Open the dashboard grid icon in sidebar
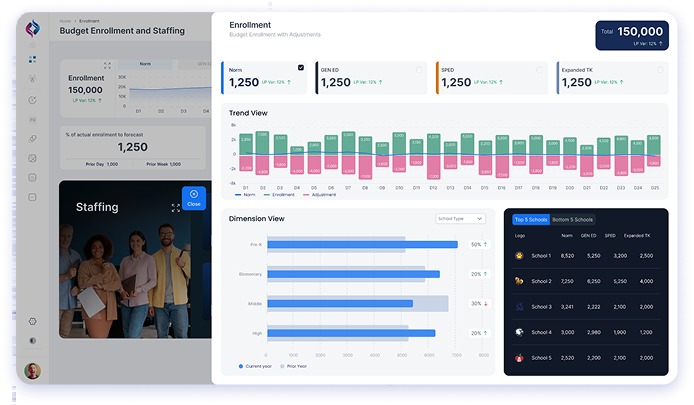 32,61
